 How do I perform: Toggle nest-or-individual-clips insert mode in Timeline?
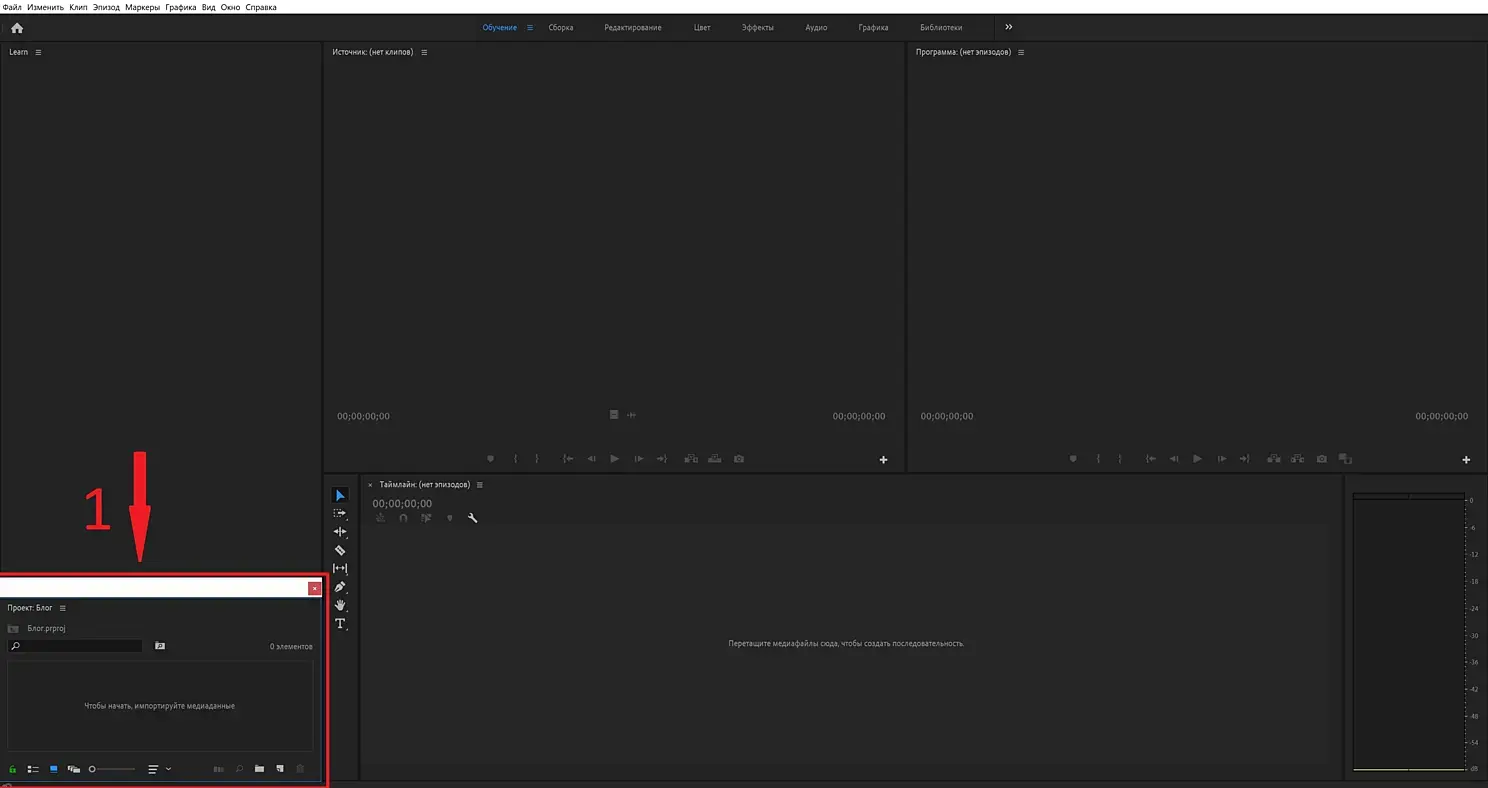point(380,518)
